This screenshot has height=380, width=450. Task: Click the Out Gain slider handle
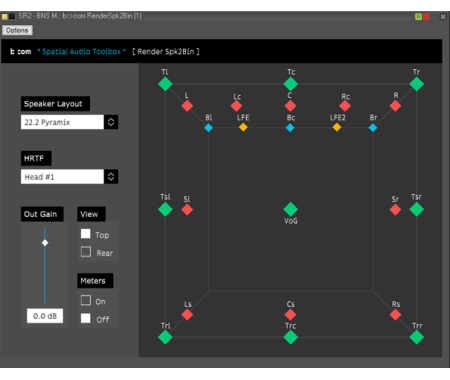pyautogui.click(x=45, y=243)
